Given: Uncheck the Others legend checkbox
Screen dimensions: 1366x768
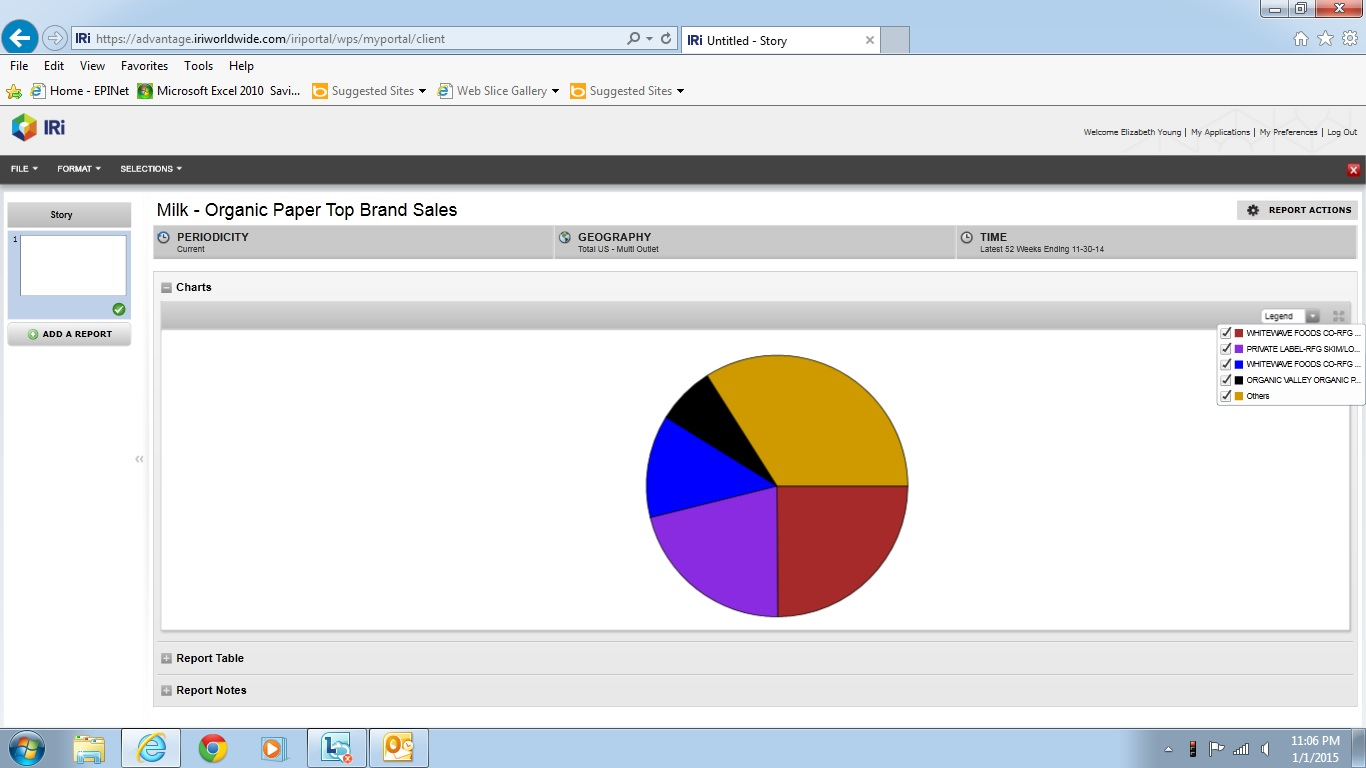Looking at the screenshot, I should click(x=1226, y=396).
